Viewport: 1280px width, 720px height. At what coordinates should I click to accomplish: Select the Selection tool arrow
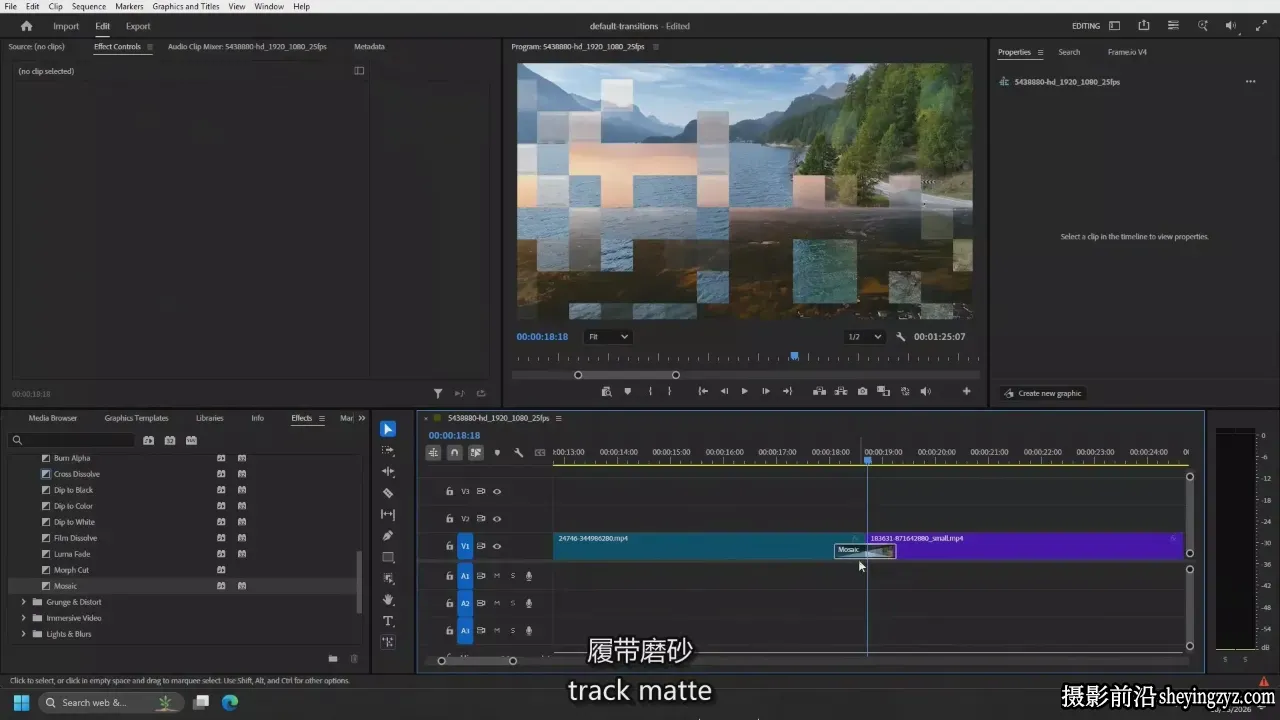point(388,429)
